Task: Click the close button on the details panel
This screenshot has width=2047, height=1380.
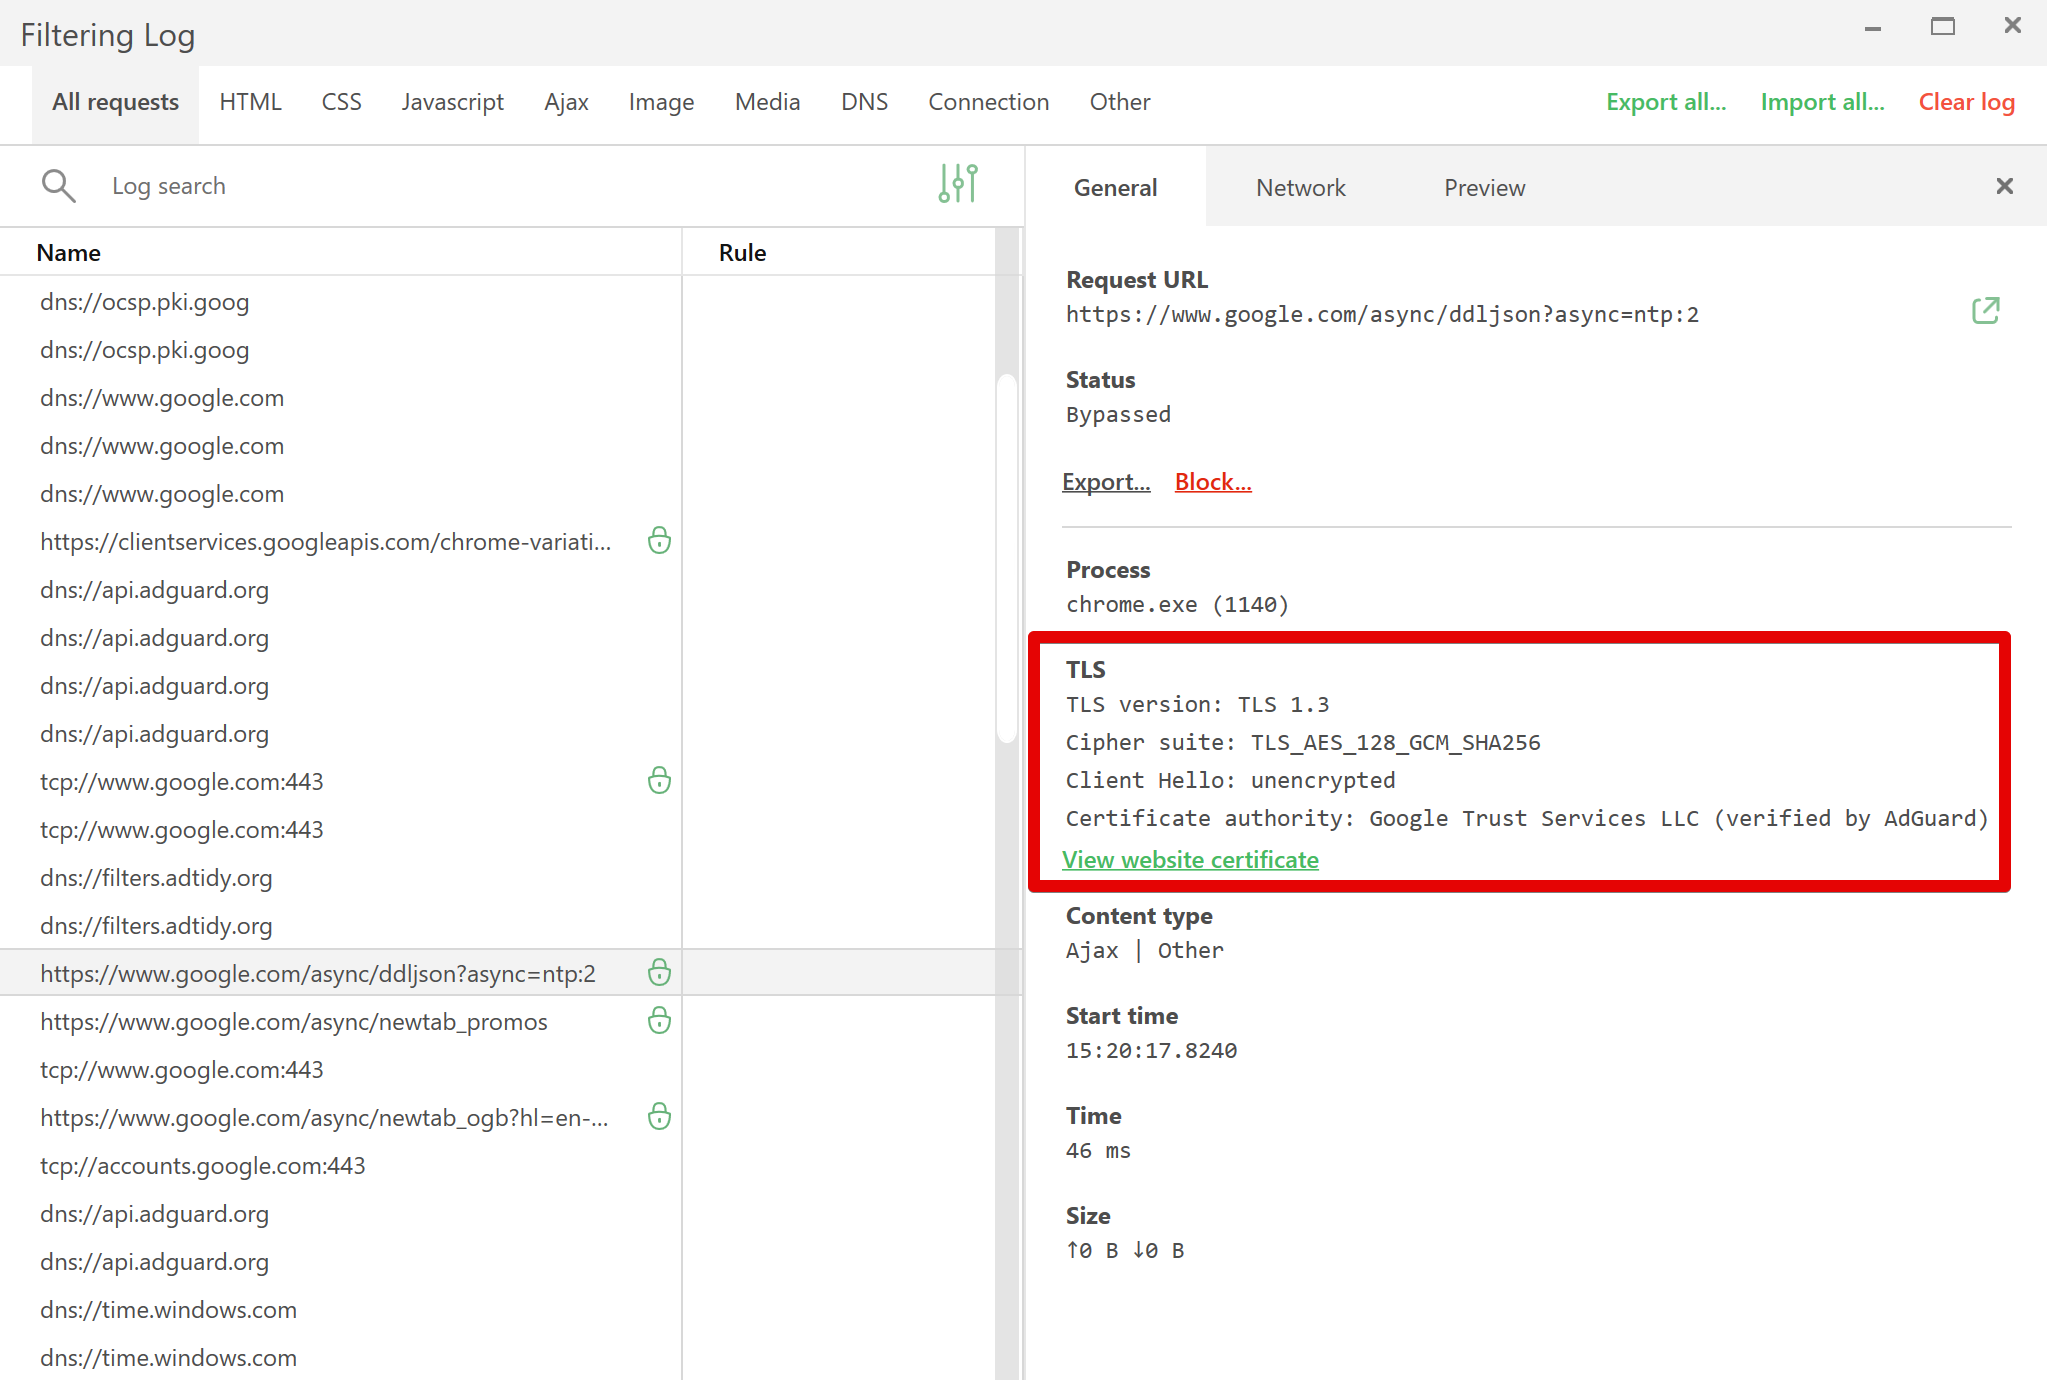Action: click(x=2002, y=188)
